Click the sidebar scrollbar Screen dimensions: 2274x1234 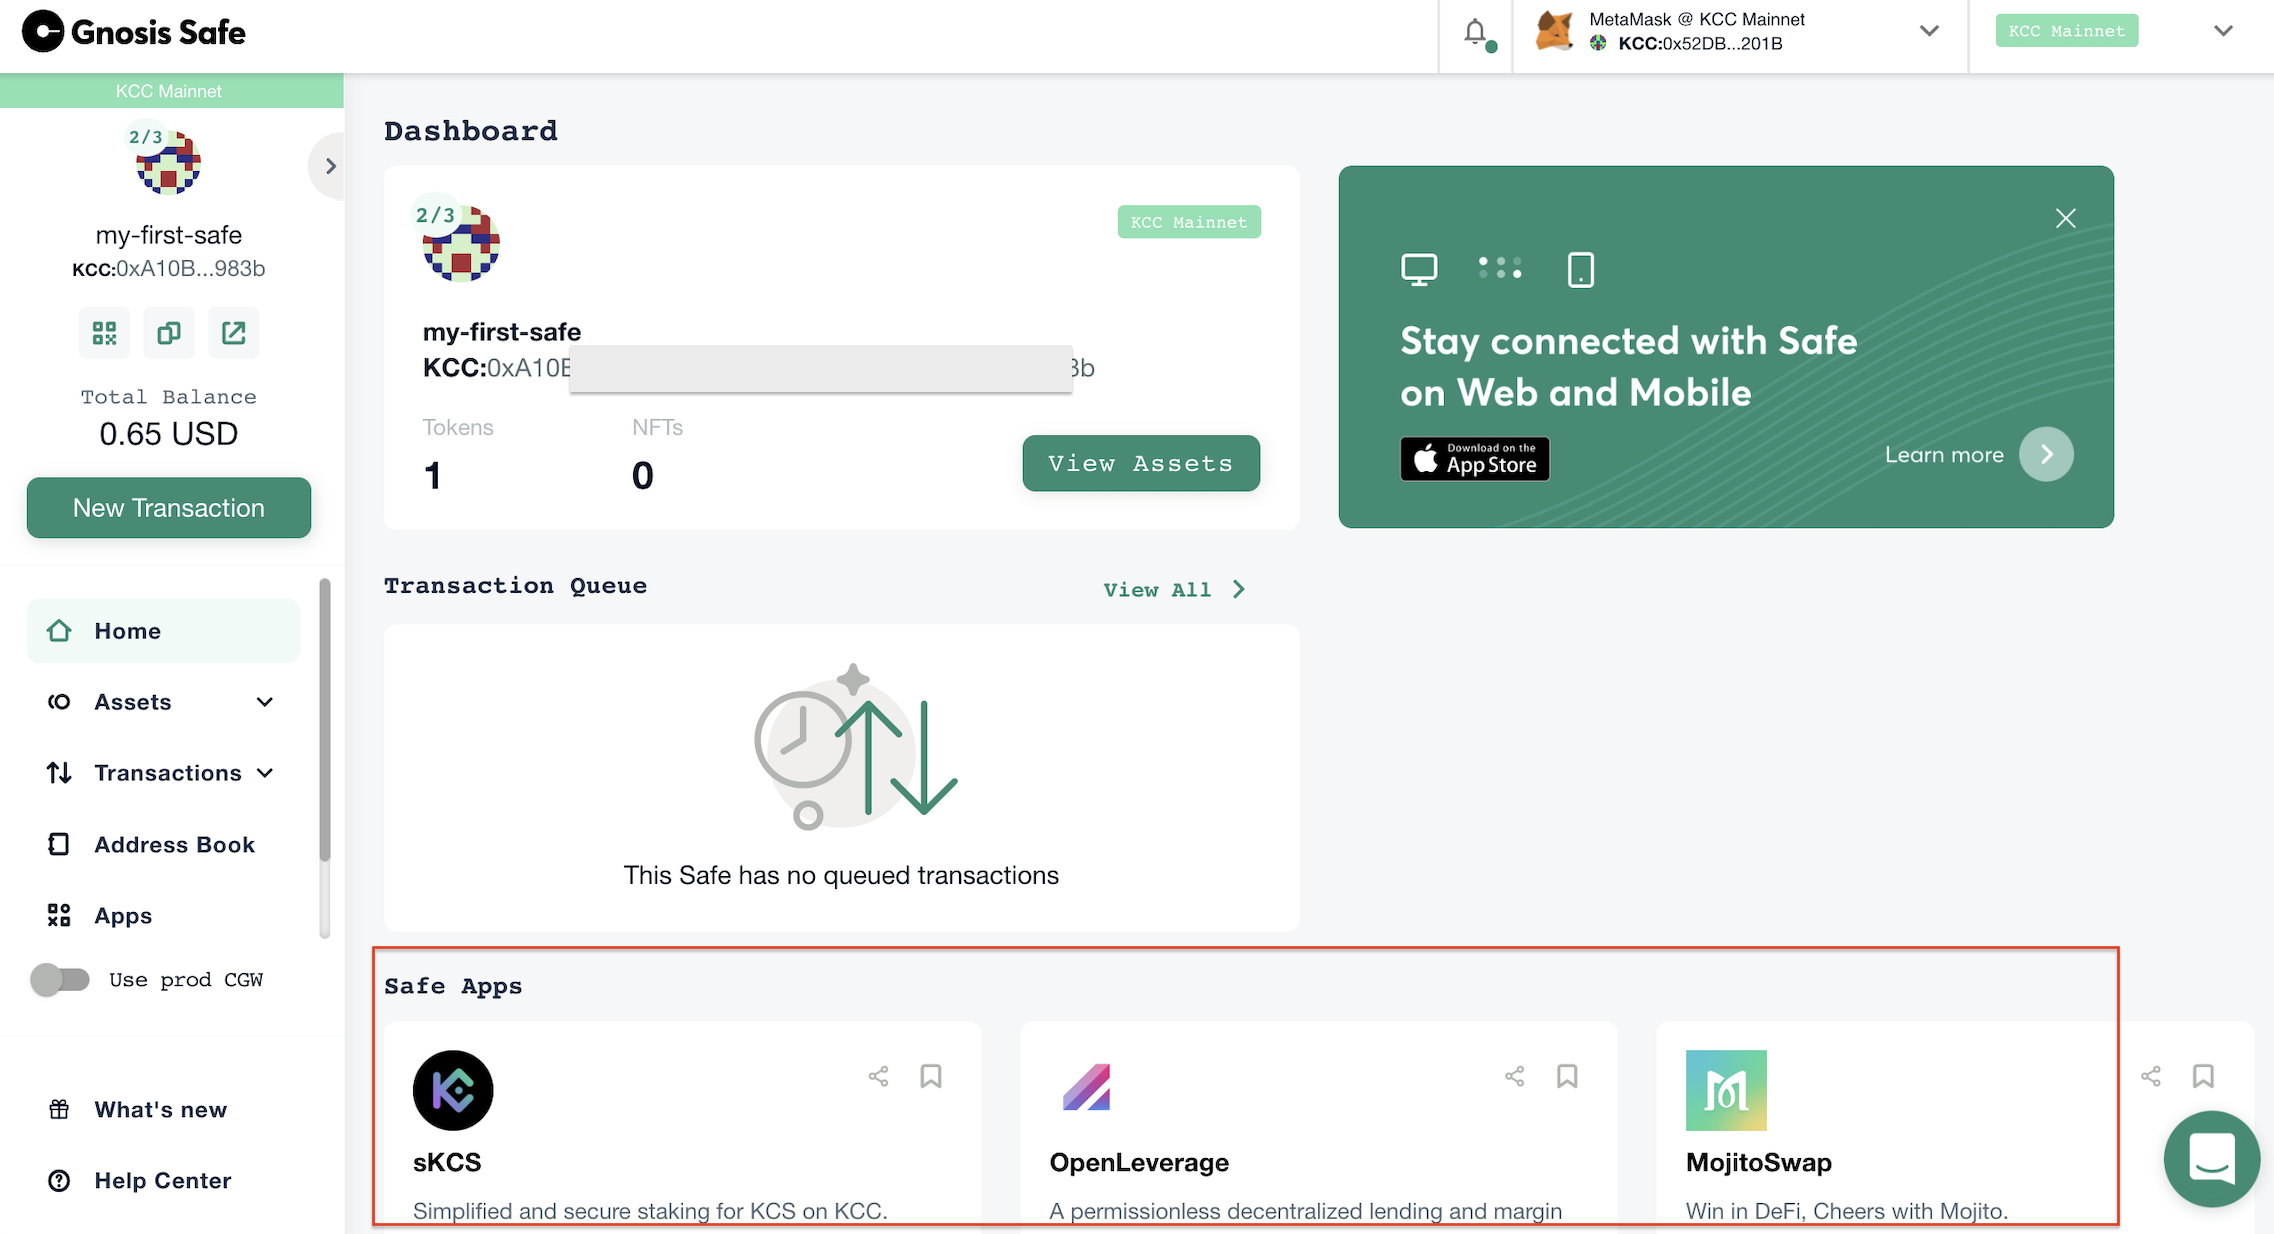[324, 720]
